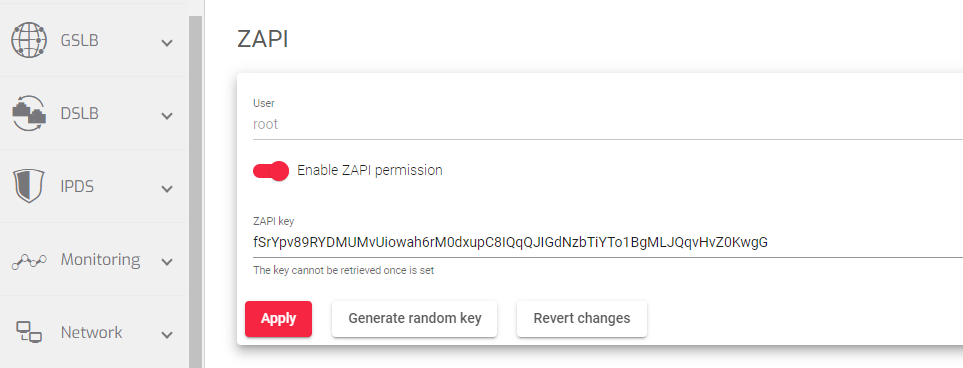The image size is (963, 368).
Task: Open the DSLB sidebar section
Action: 93,114
